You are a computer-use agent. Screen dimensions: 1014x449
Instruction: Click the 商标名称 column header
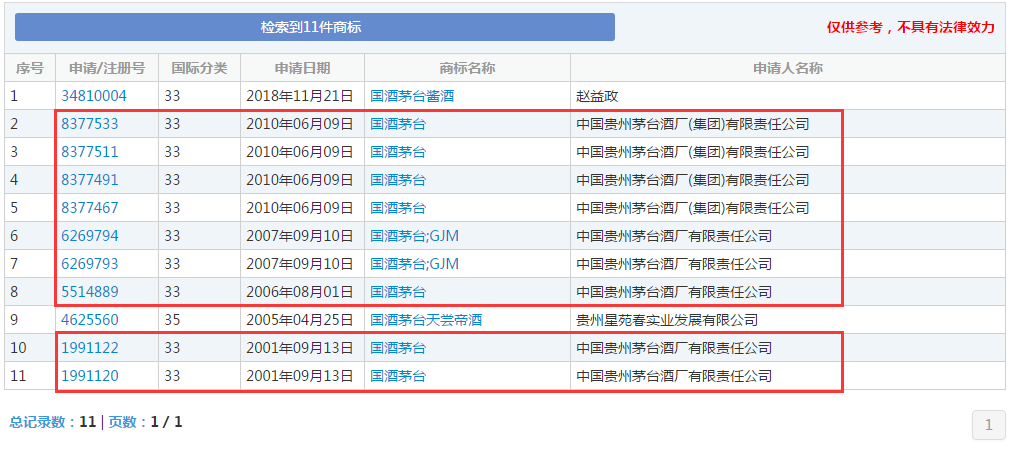coord(467,68)
